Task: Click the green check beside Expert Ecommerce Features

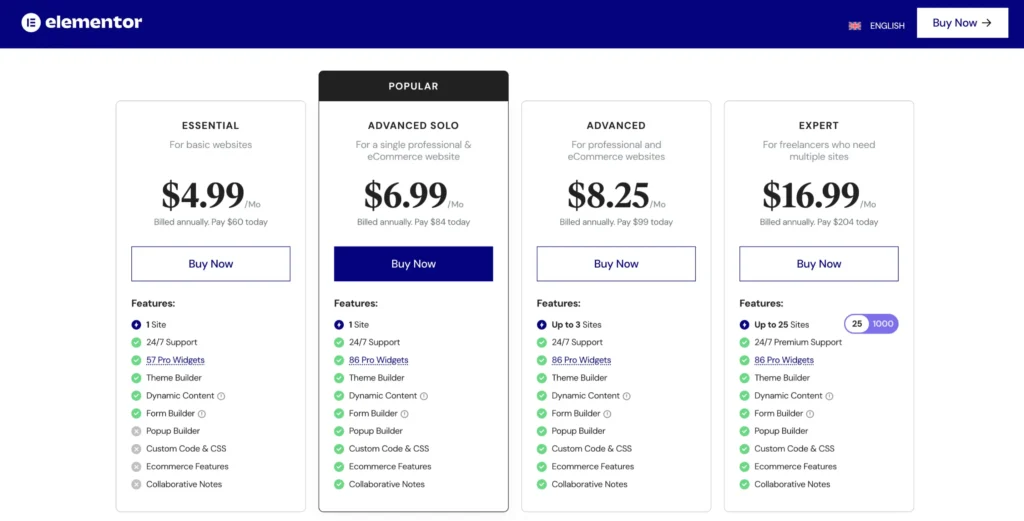Action: [744, 466]
